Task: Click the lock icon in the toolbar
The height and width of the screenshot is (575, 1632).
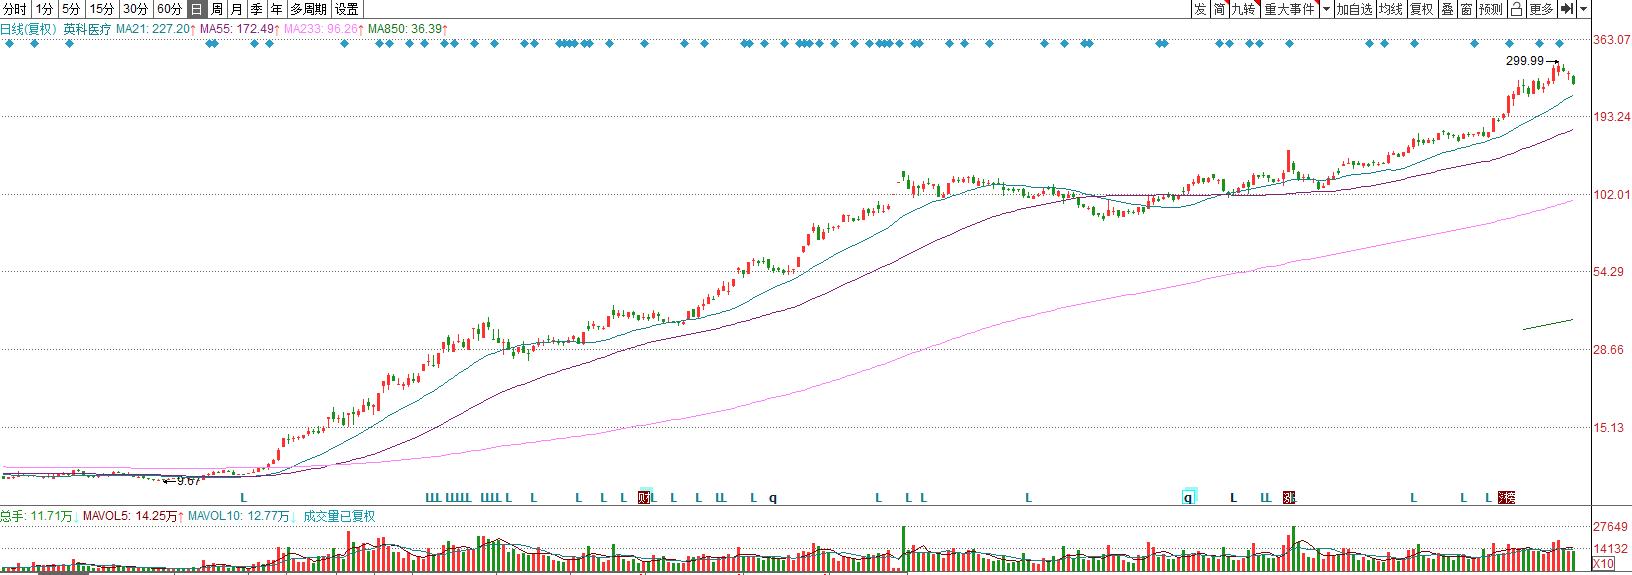Action: pyautogui.click(x=1516, y=9)
